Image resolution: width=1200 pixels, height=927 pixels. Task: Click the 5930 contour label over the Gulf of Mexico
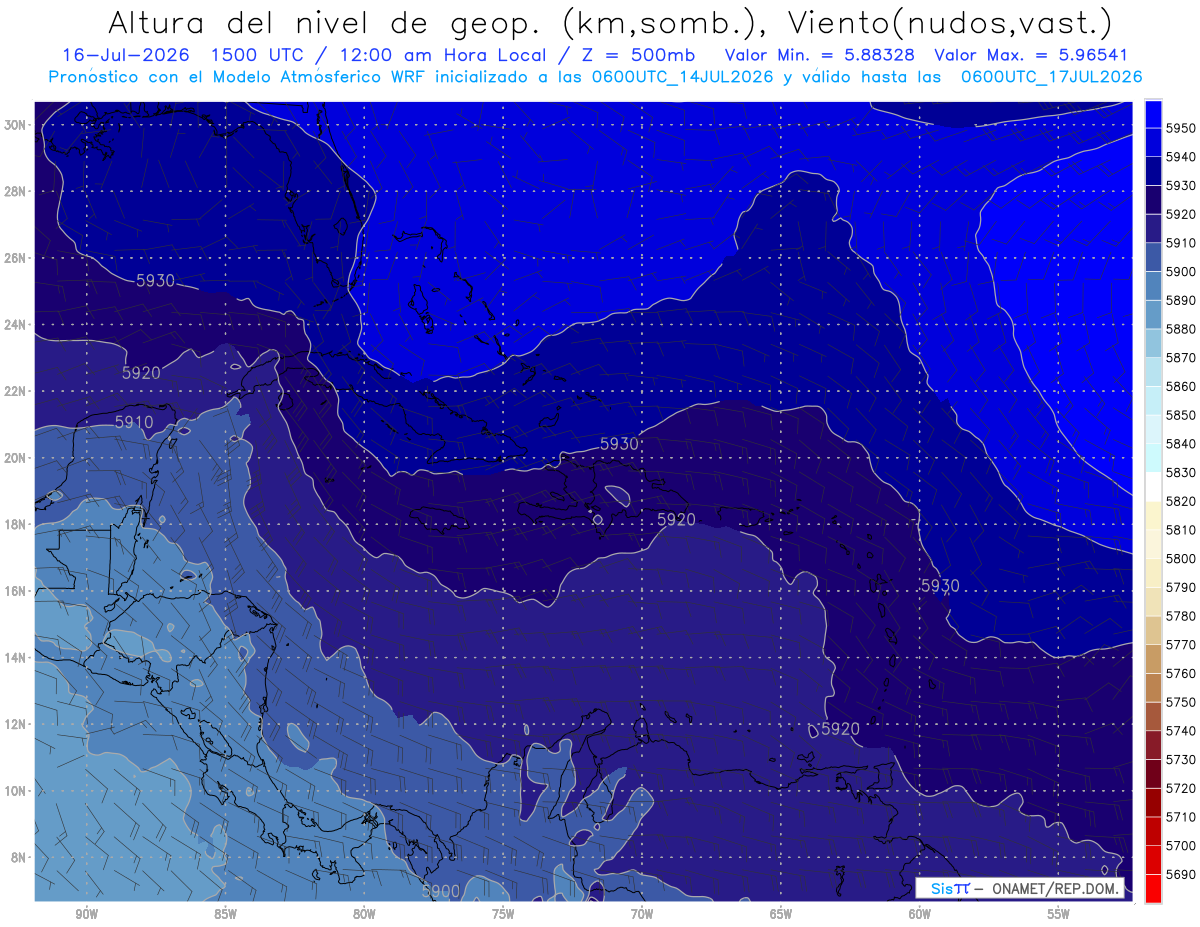(155, 281)
